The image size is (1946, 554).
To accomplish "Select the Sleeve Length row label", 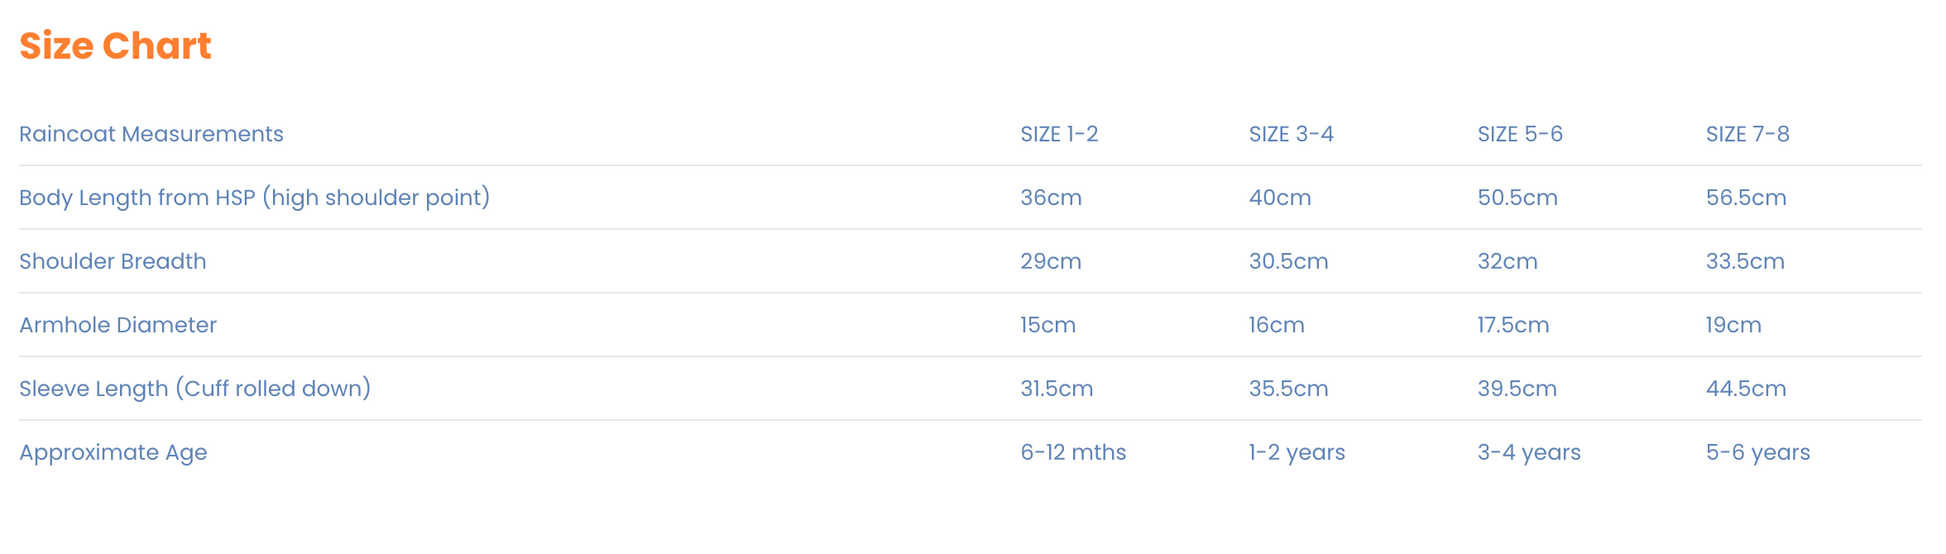I will [x=195, y=388].
